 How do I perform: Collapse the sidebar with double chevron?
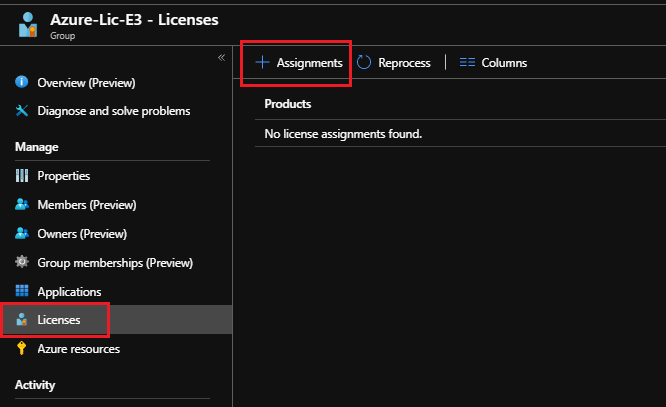click(221, 58)
